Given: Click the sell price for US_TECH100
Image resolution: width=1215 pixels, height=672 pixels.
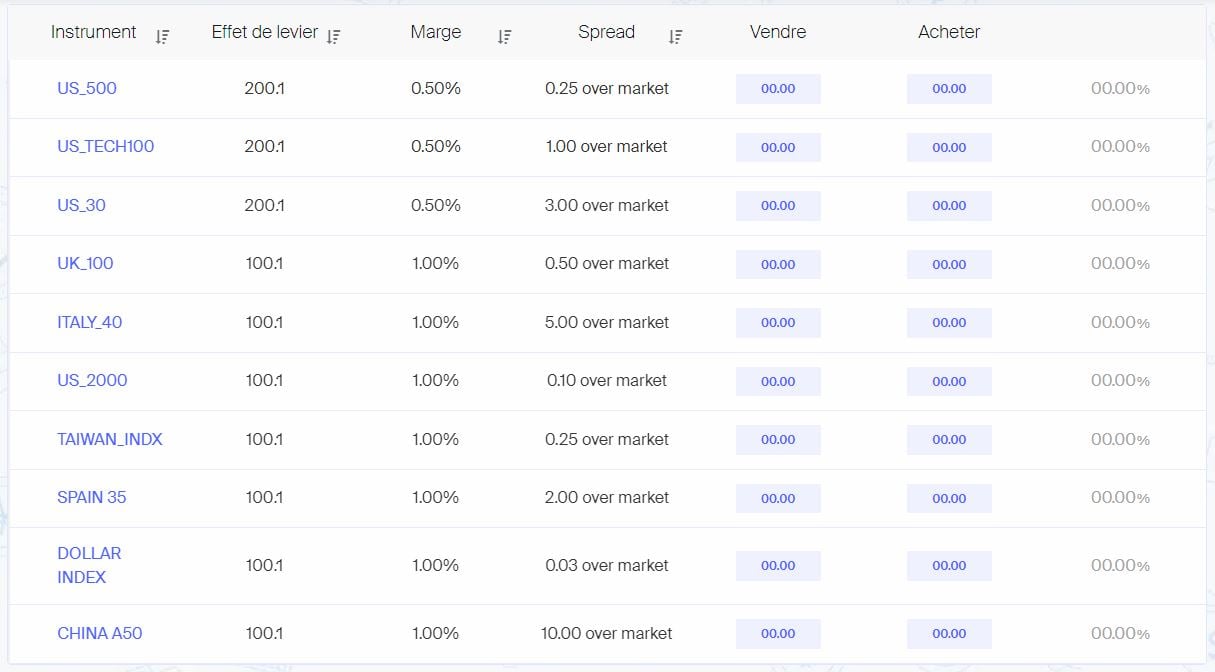Looking at the screenshot, I should pyautogui.click(x=778, y=147).
